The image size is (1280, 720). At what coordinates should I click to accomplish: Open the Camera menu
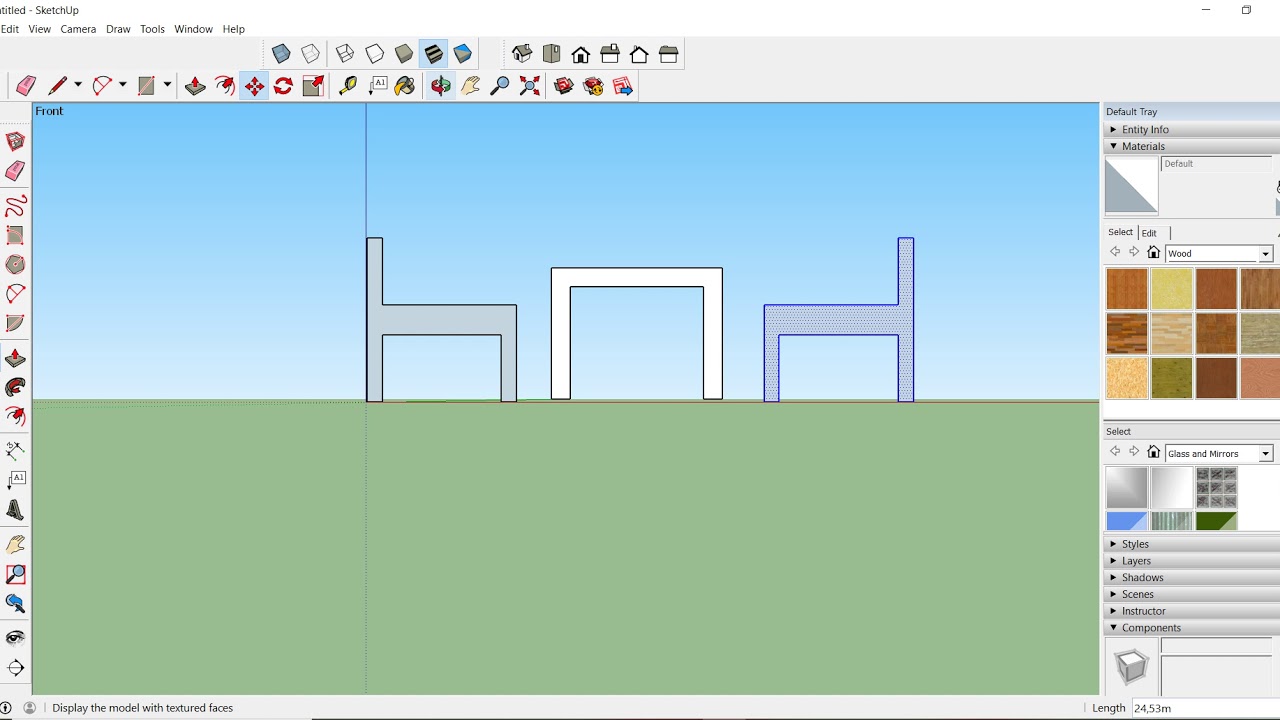point(78,29)
